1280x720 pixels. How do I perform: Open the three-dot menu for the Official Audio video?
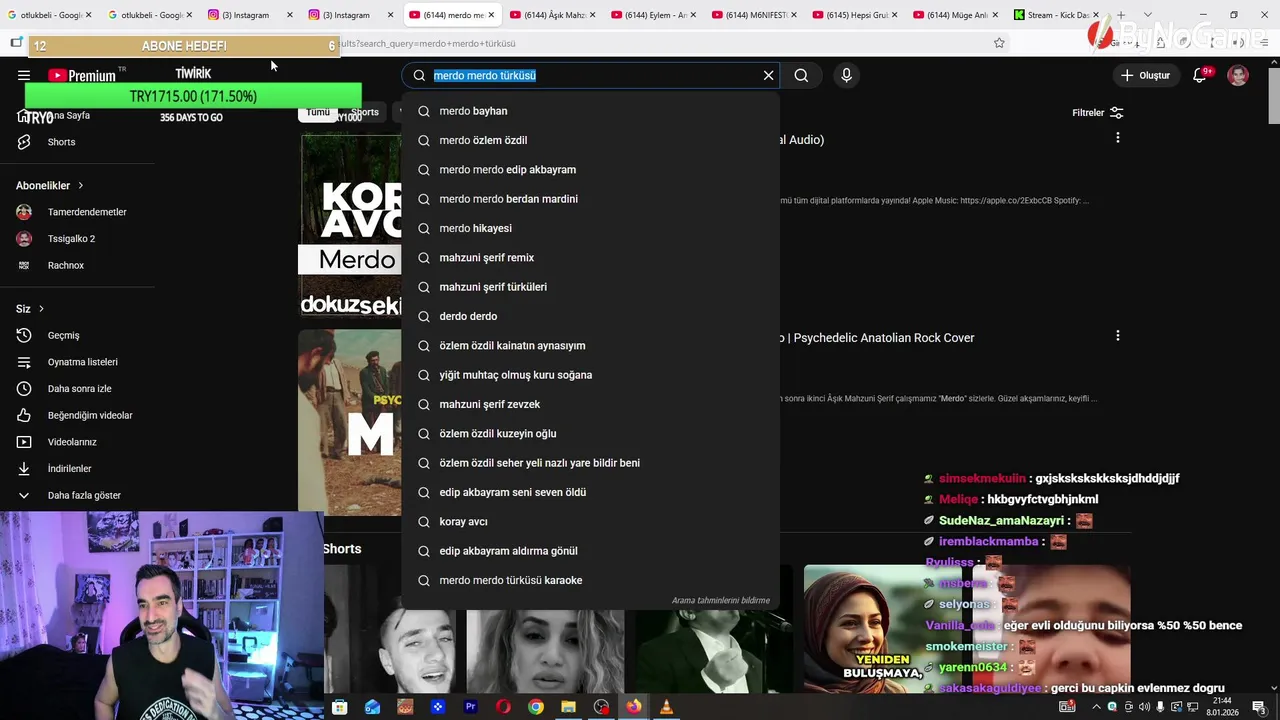pyautogui.click(x=1117, y=138)
